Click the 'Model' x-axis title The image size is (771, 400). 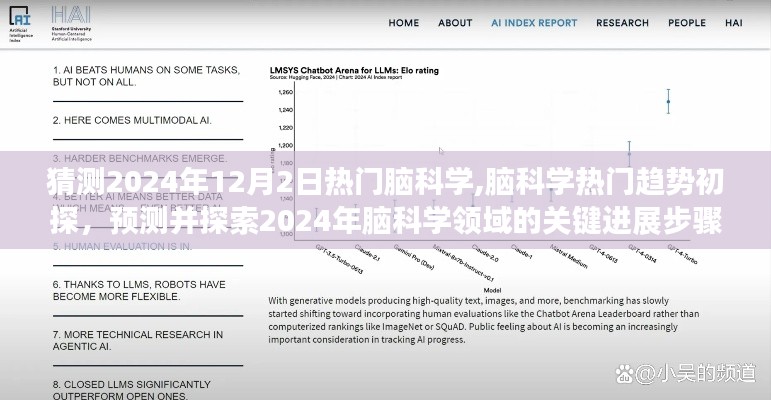(492, 290)
